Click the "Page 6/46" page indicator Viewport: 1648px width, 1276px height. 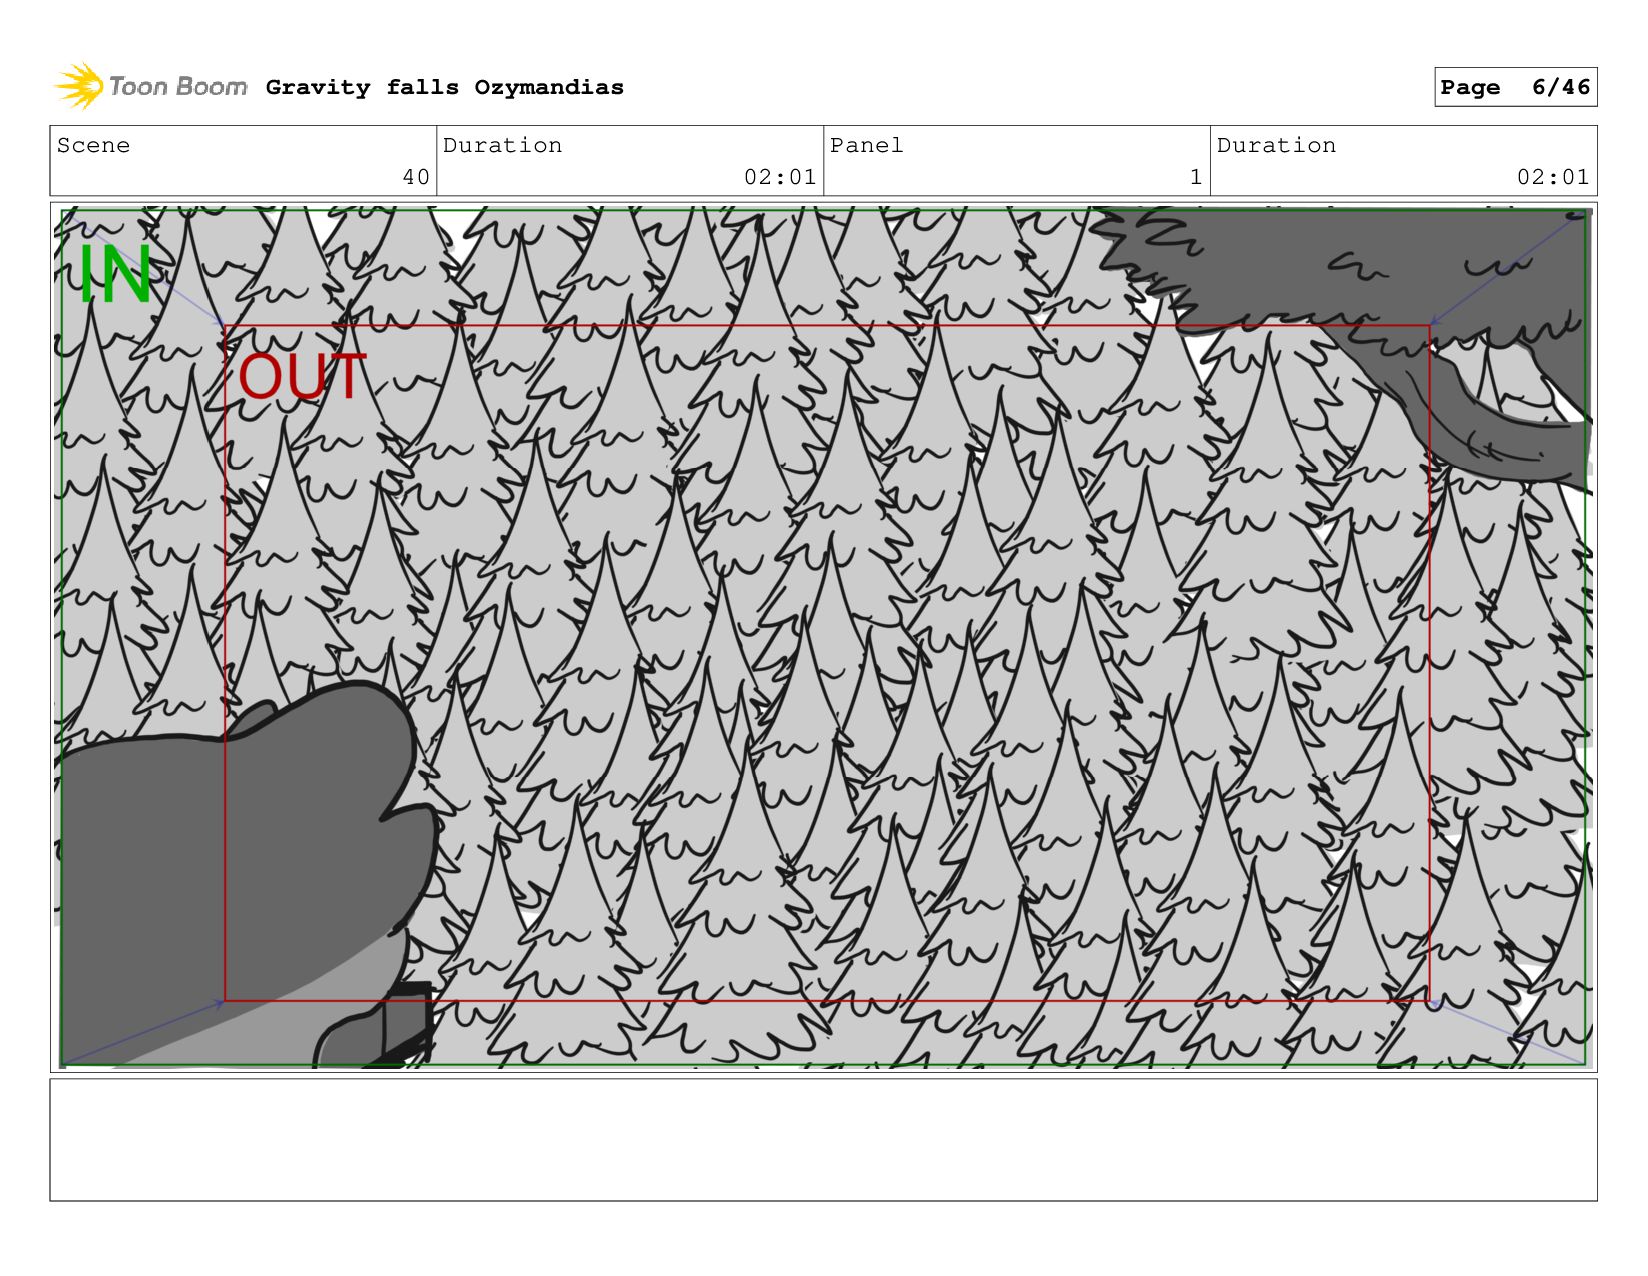click(1515, 87)
